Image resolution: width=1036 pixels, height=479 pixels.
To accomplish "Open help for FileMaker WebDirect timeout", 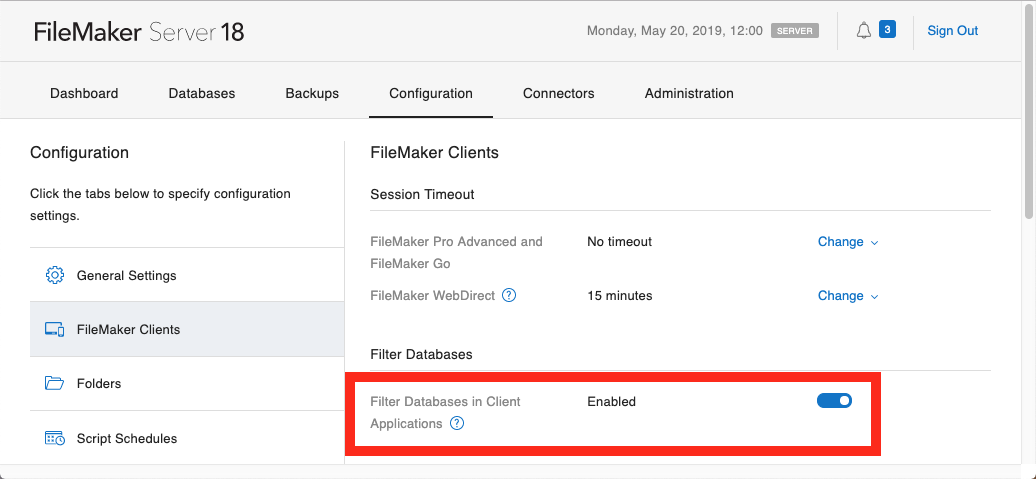I will pos(509,295).
